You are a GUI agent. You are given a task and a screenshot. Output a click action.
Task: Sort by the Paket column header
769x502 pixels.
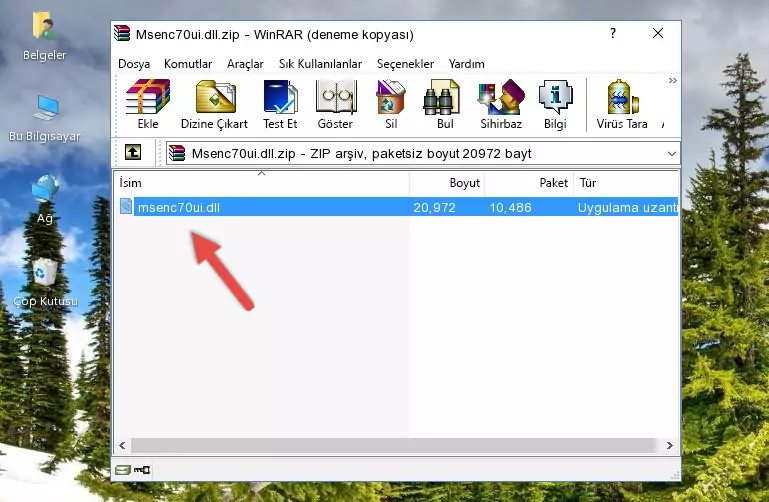point(529,183)
